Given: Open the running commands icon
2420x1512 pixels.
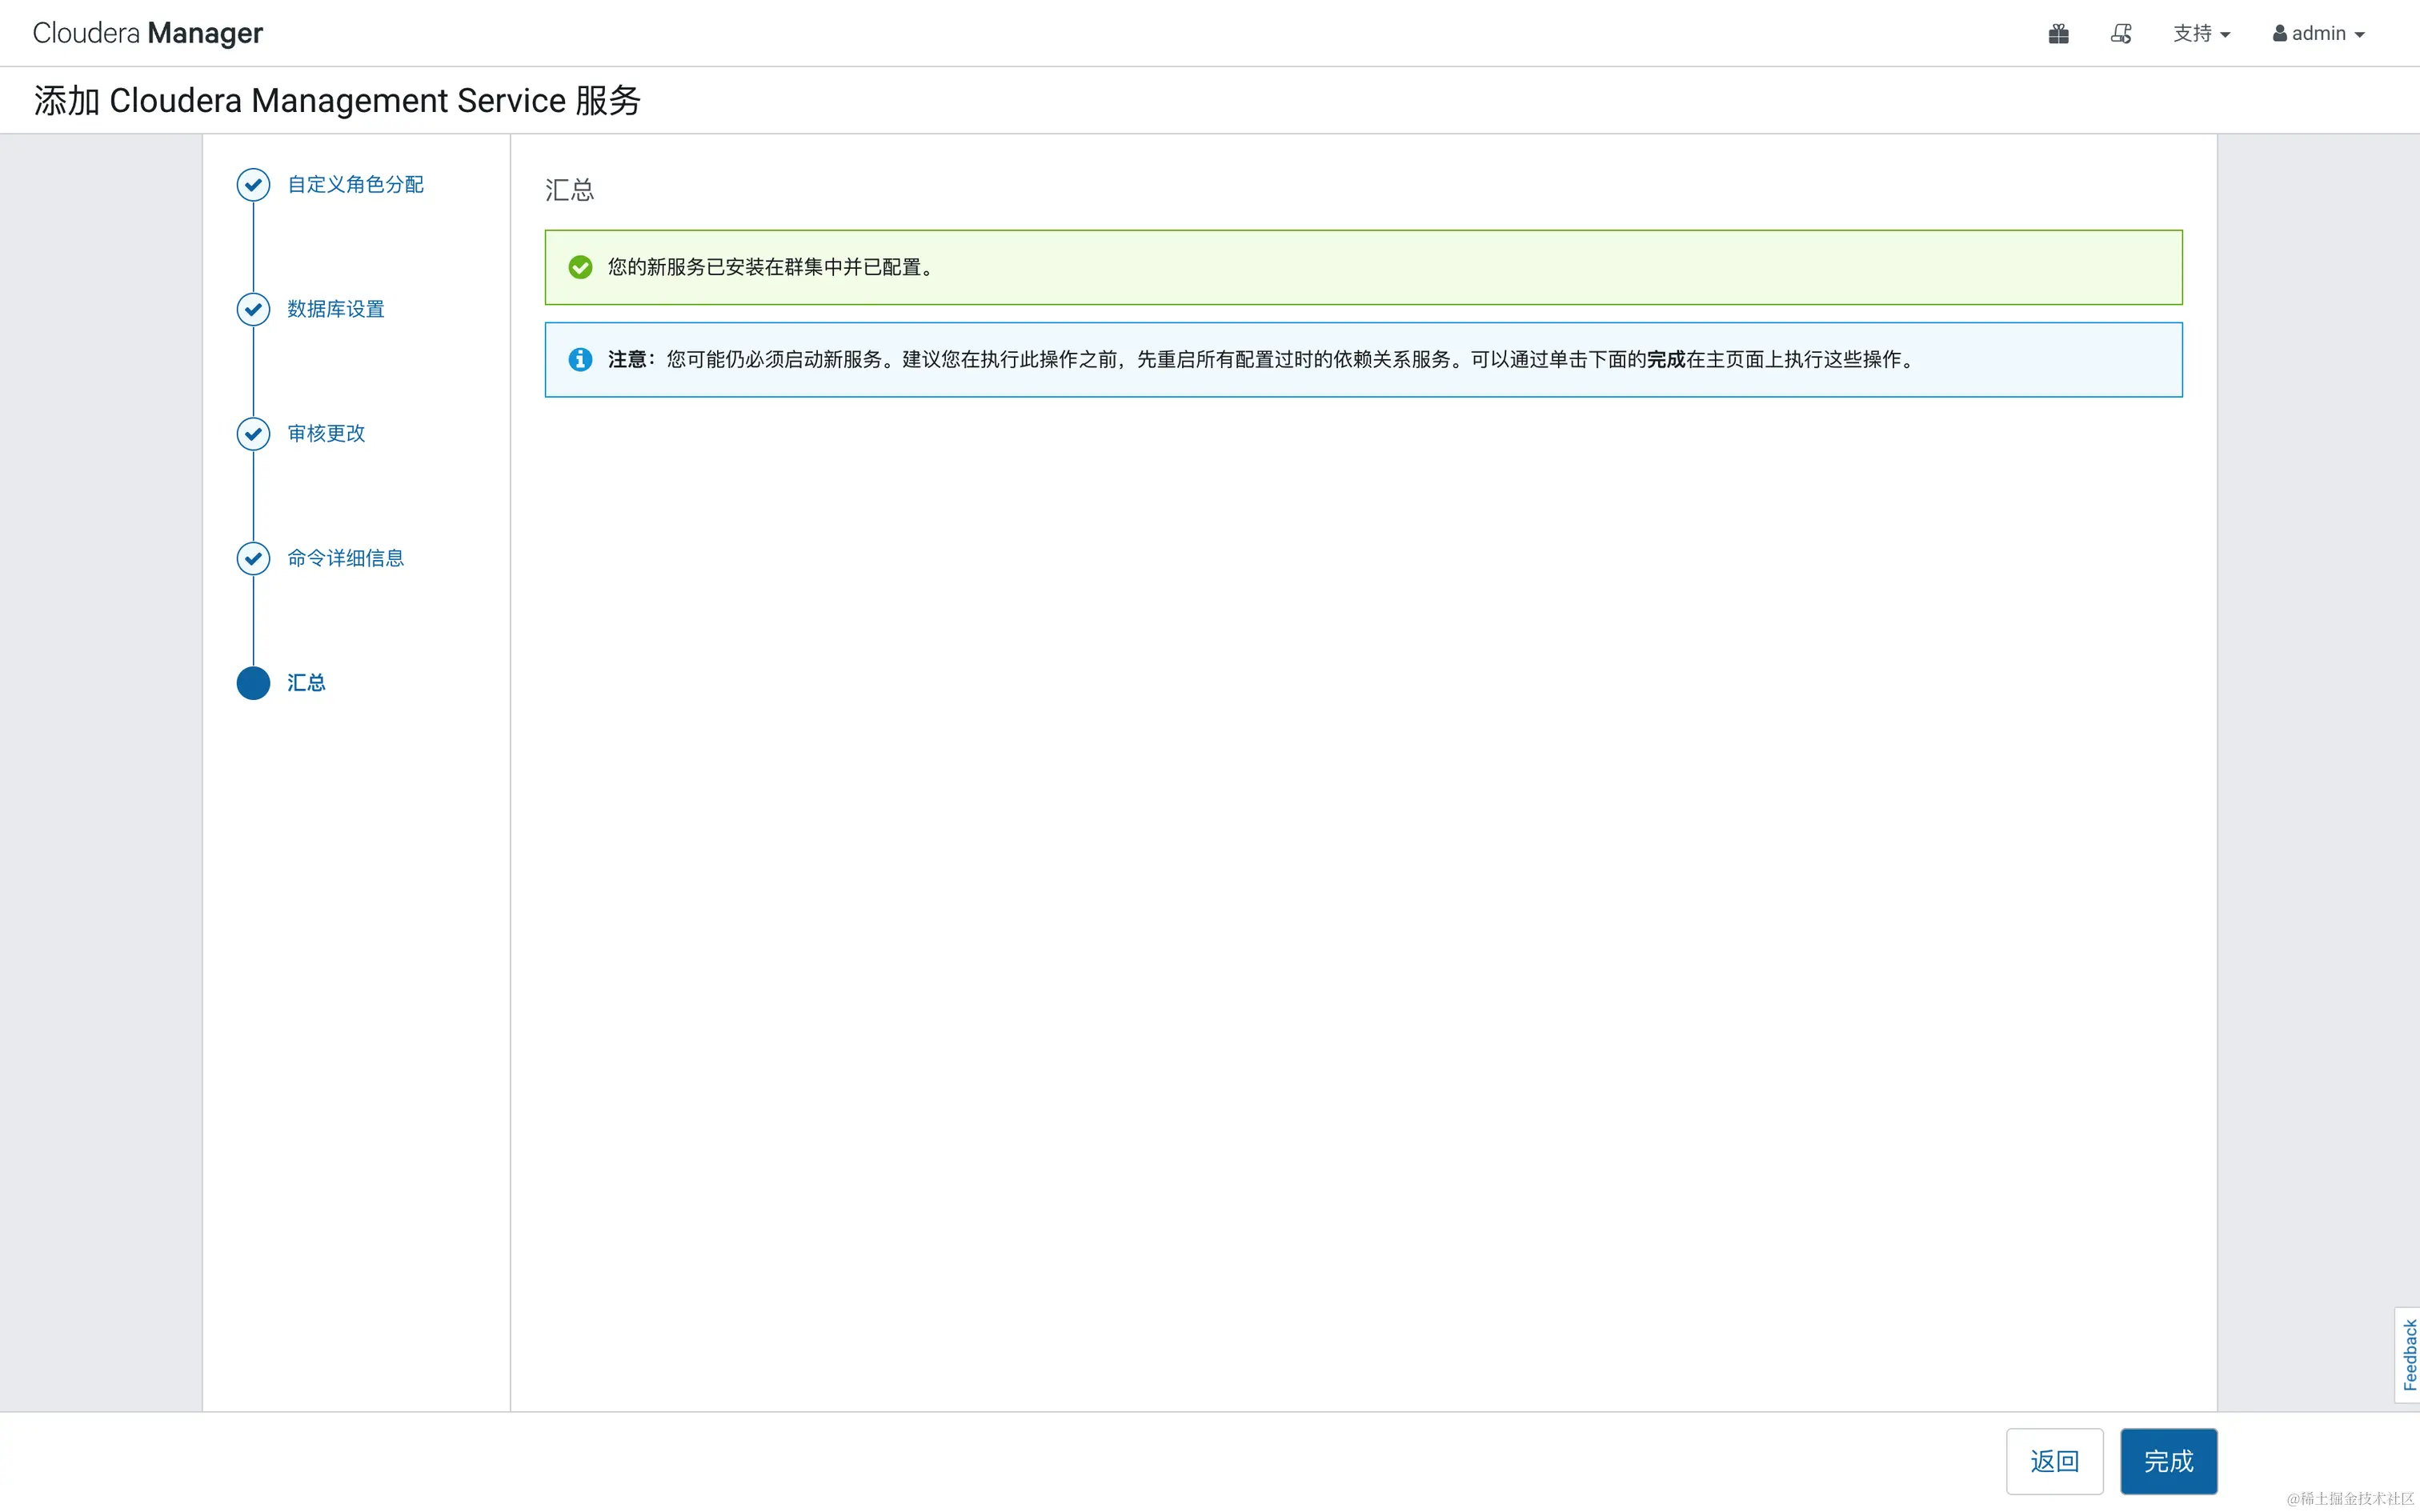Looking at the screenshot, I should [x=2121, y=34].
